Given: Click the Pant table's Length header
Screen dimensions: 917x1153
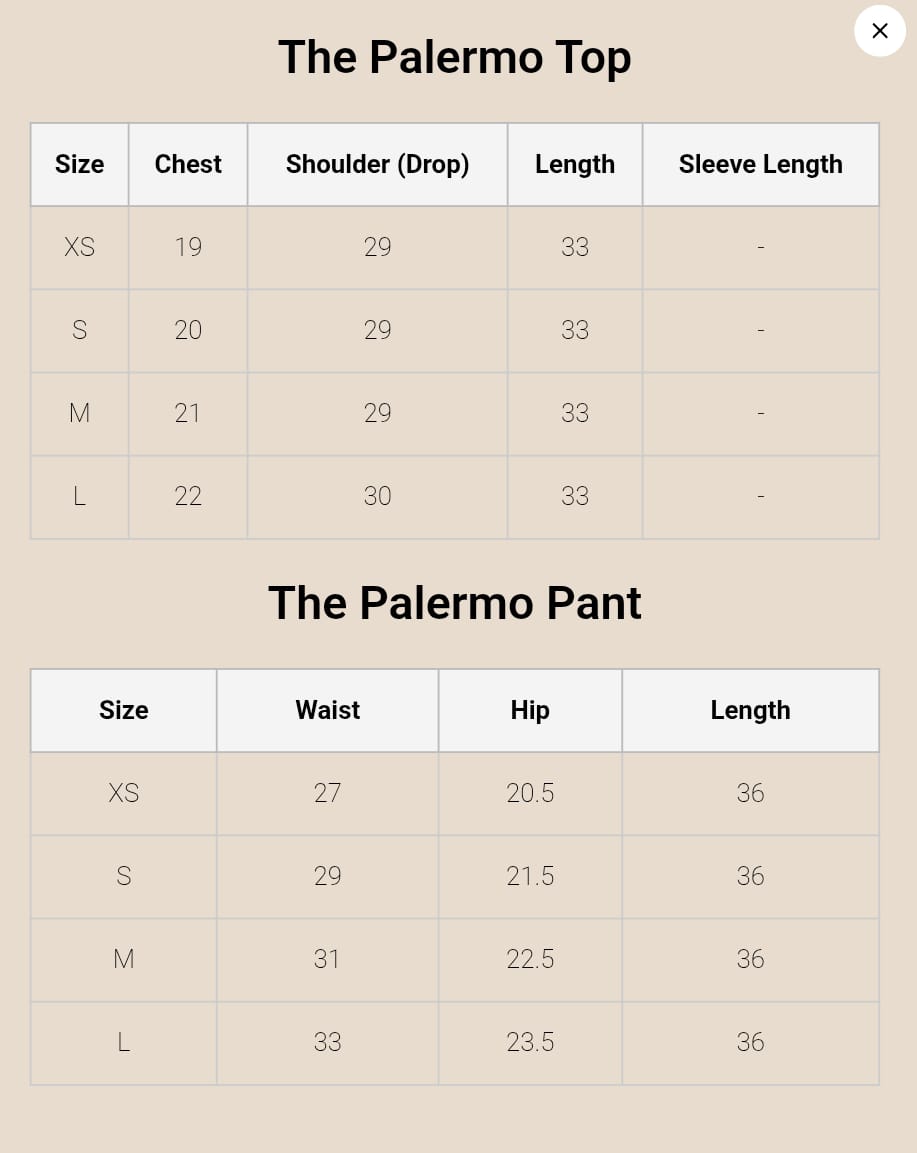Looking at the screenshot, I should coord(750,711).
